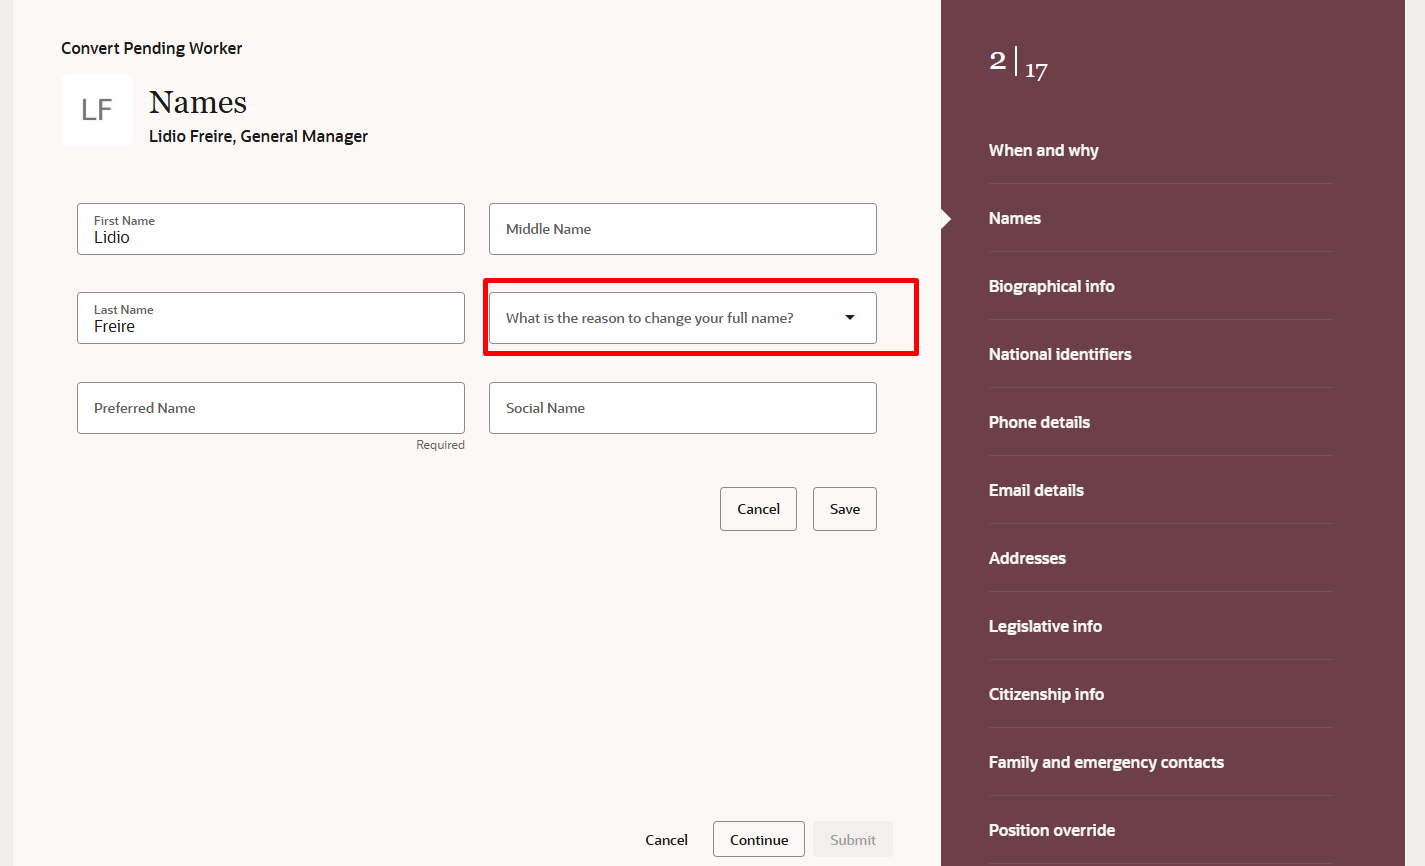Select the Names step in sidebar
Screen dimensions: 1425x866
[x=1015, y=218]
